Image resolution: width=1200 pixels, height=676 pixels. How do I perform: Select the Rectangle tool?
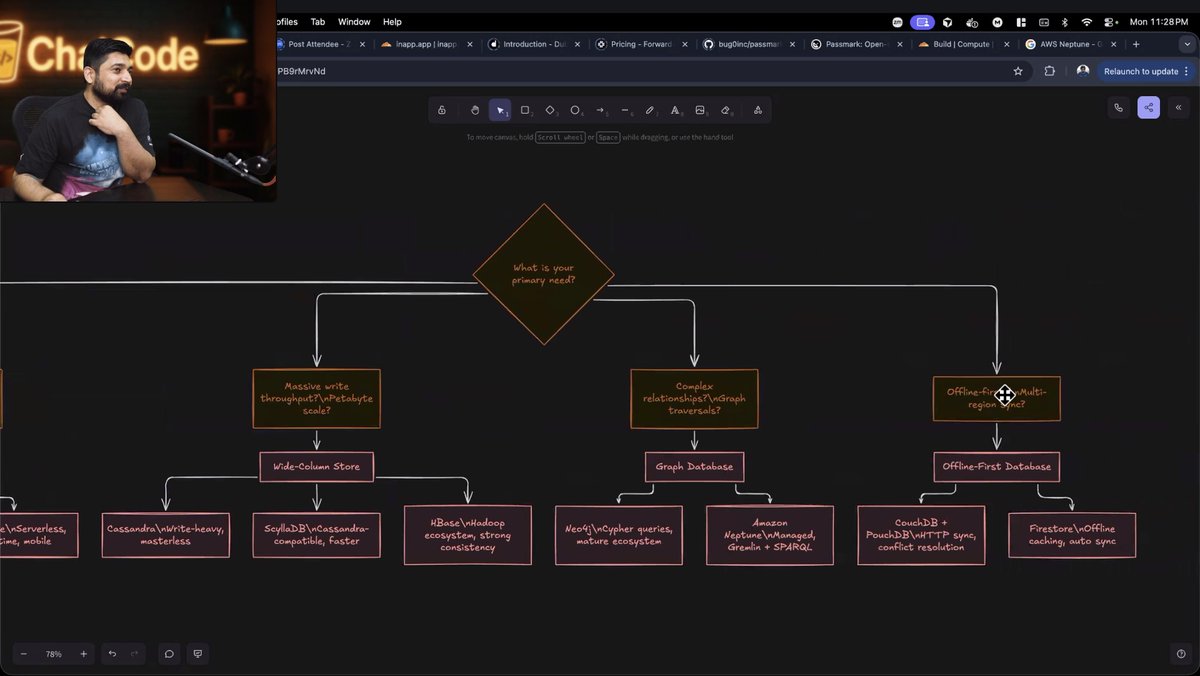click(527, 110)
